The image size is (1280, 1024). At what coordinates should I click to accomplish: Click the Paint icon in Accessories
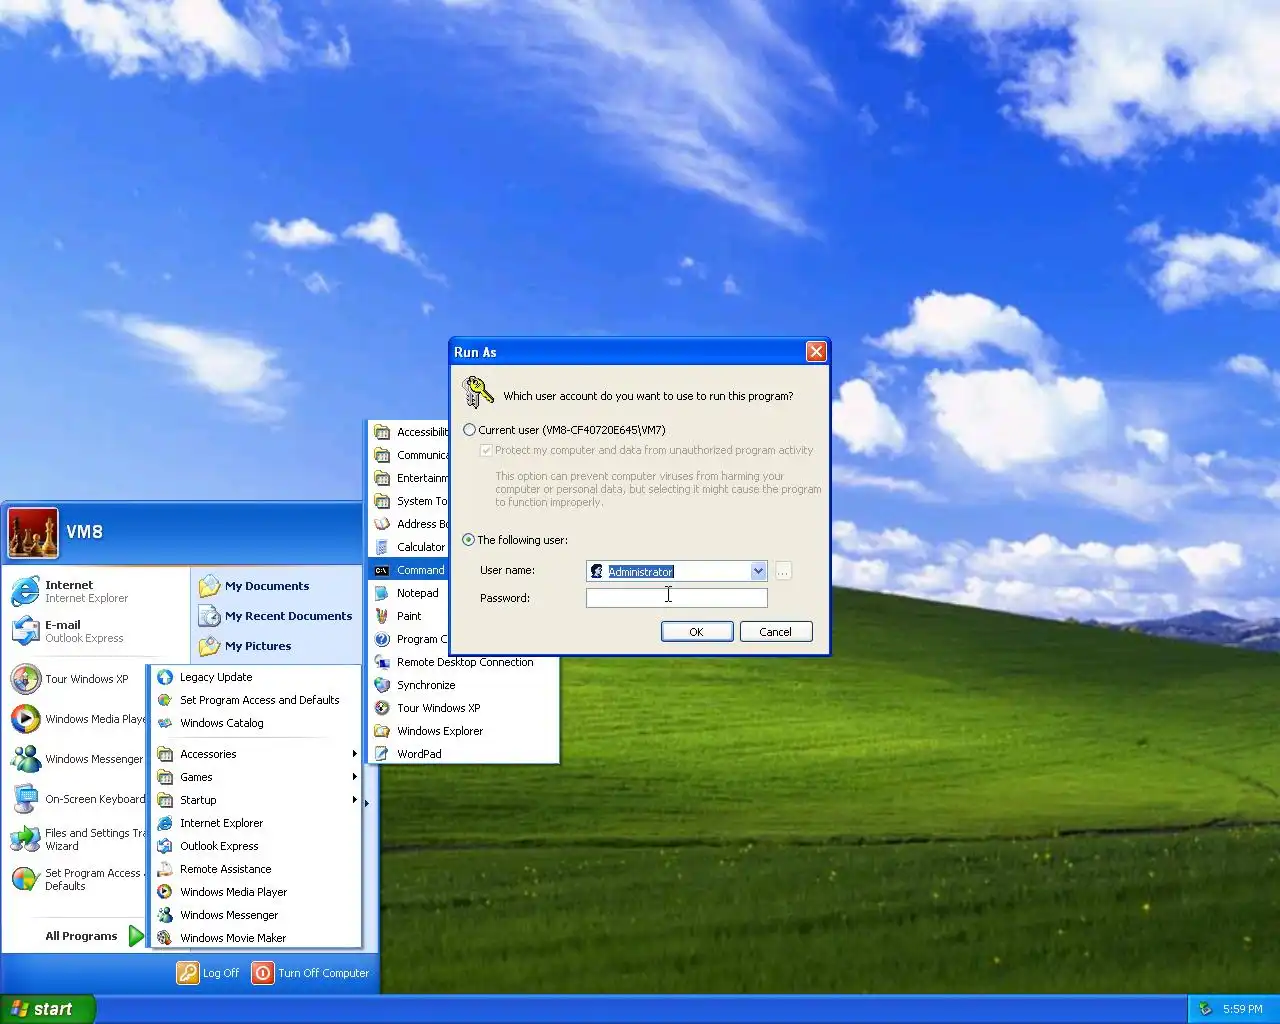coord(382,616)
